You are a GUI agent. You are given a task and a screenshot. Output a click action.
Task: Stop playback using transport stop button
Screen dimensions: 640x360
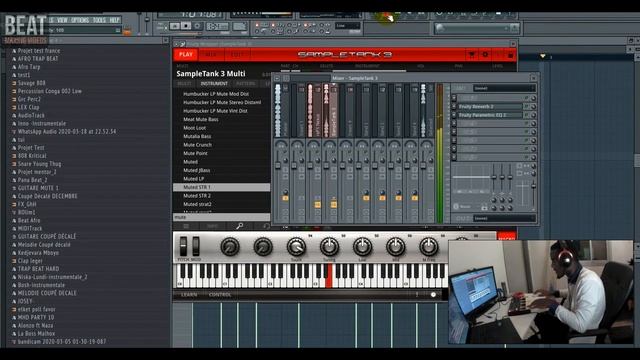(186, 26)
